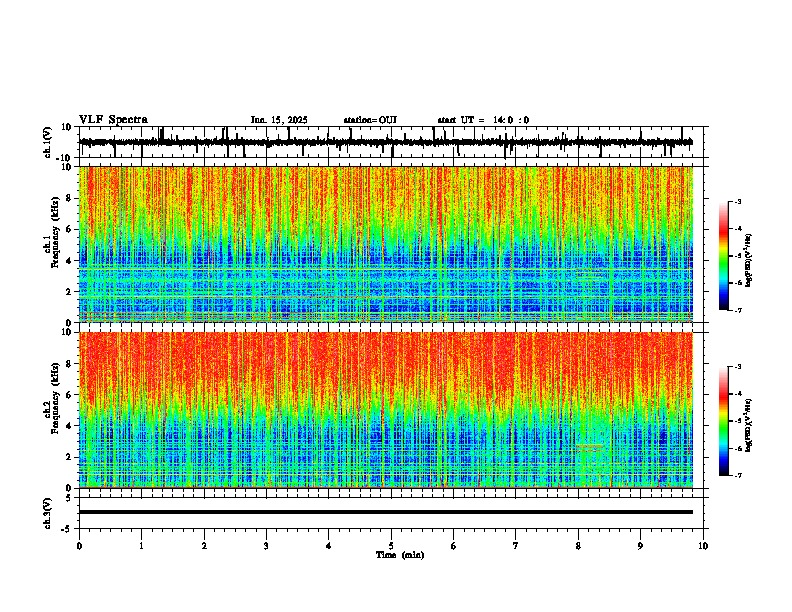Click the "ch.3(V)" axis label
Viewport: 792px width, 612px height.
click(x=48, y=513)
